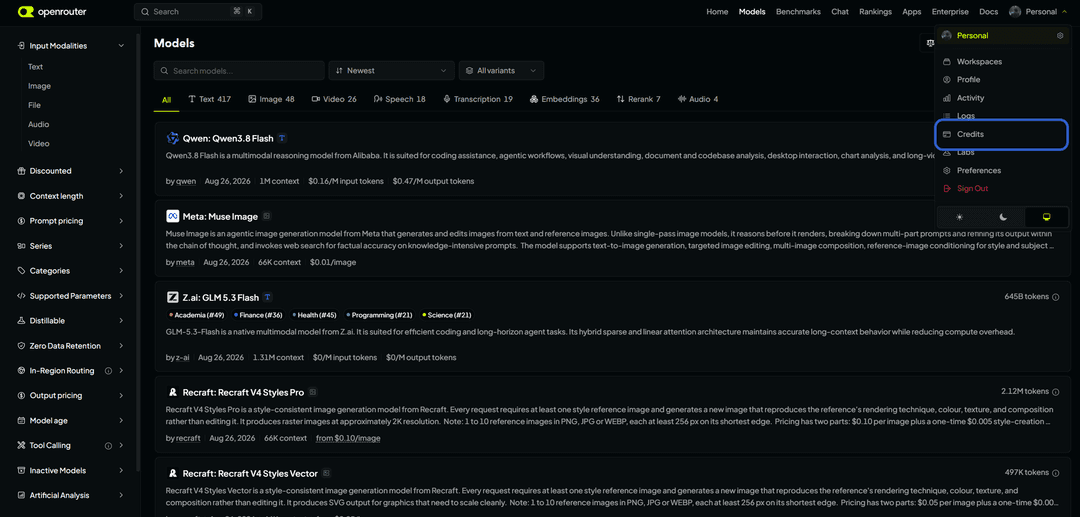Filter by Audio input modality in sidebar

tap(39, 125)
